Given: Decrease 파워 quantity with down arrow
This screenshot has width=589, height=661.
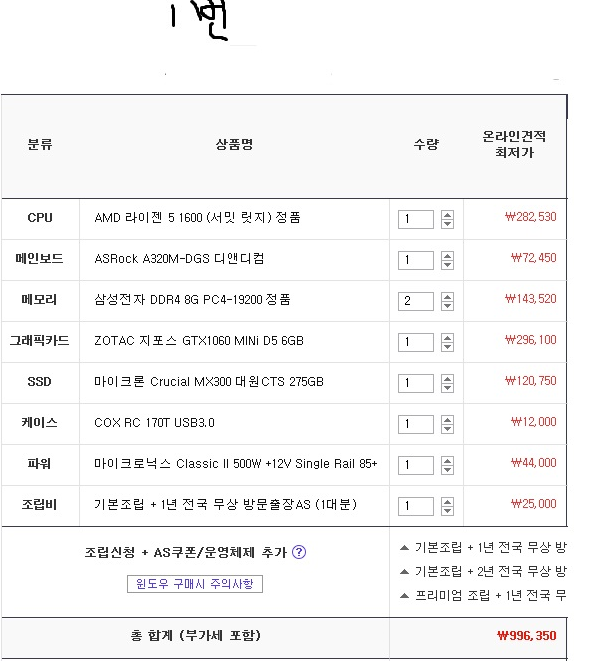Looking at the screenshot, I should tap(447, 470).
